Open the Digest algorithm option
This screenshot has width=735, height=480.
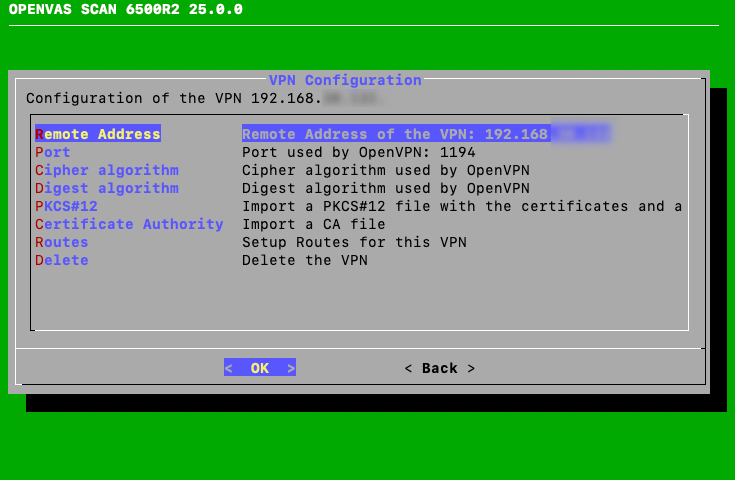(106, 188)
